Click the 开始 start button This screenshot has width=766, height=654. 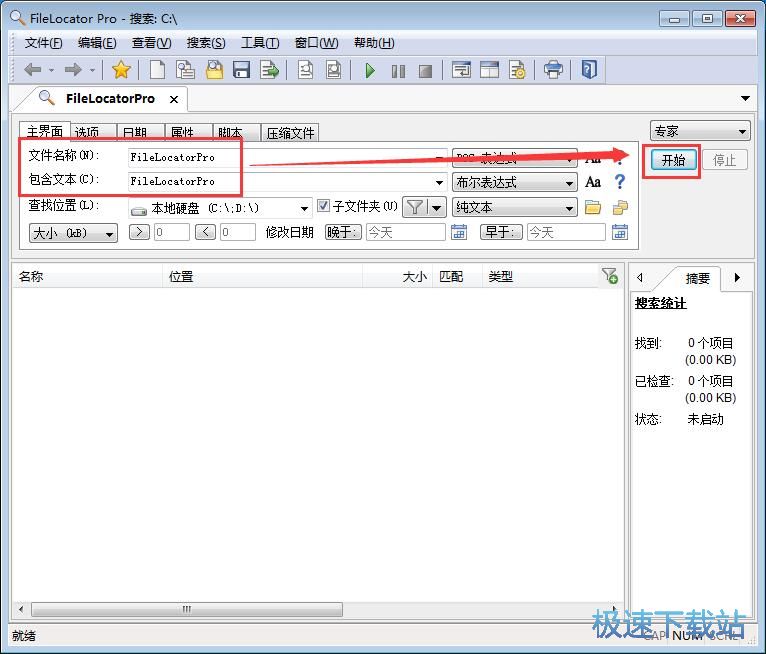point(673,160)
